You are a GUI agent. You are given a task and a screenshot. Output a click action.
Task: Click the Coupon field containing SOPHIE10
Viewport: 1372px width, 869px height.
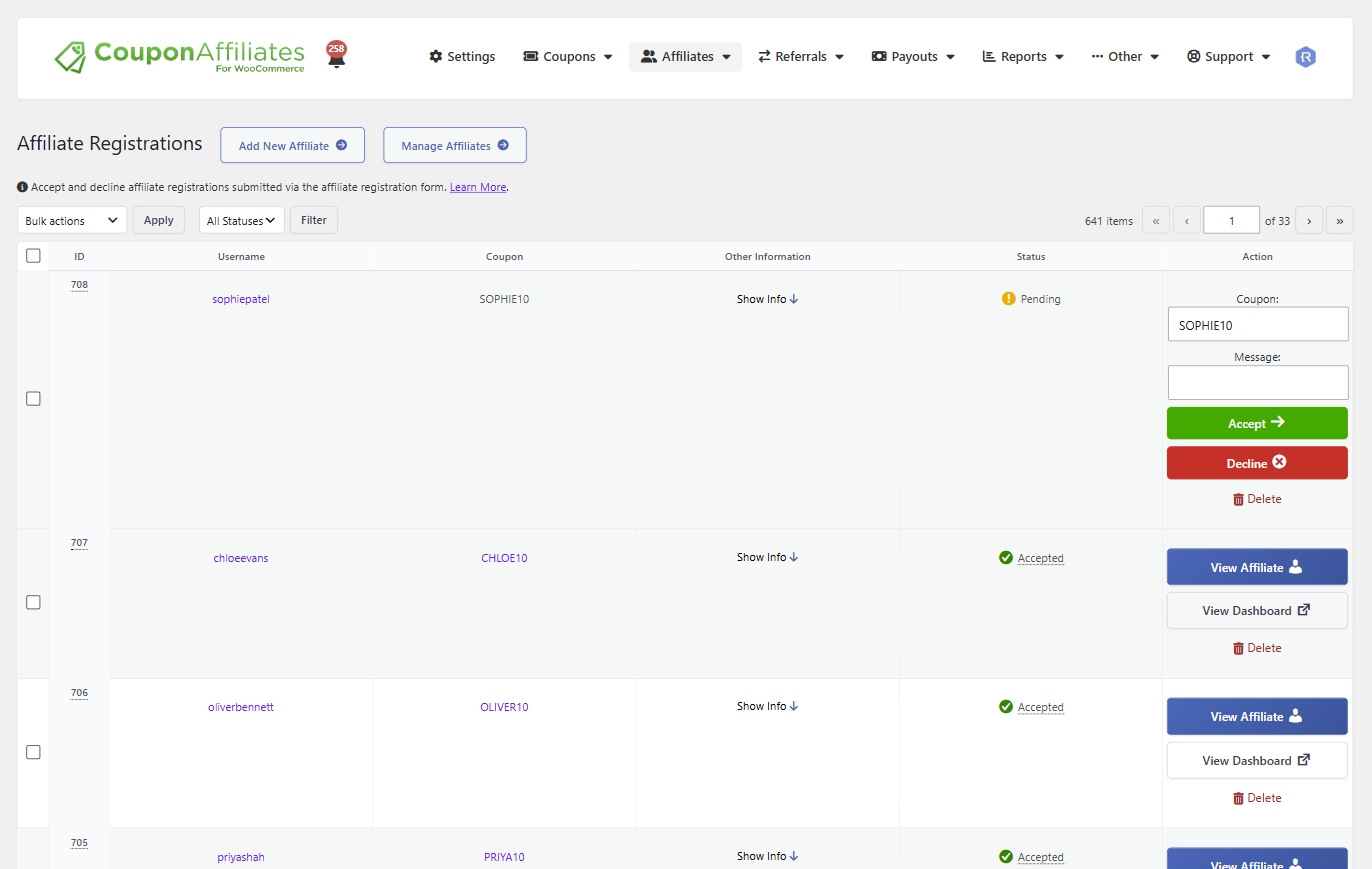(x=1258, y=324)
